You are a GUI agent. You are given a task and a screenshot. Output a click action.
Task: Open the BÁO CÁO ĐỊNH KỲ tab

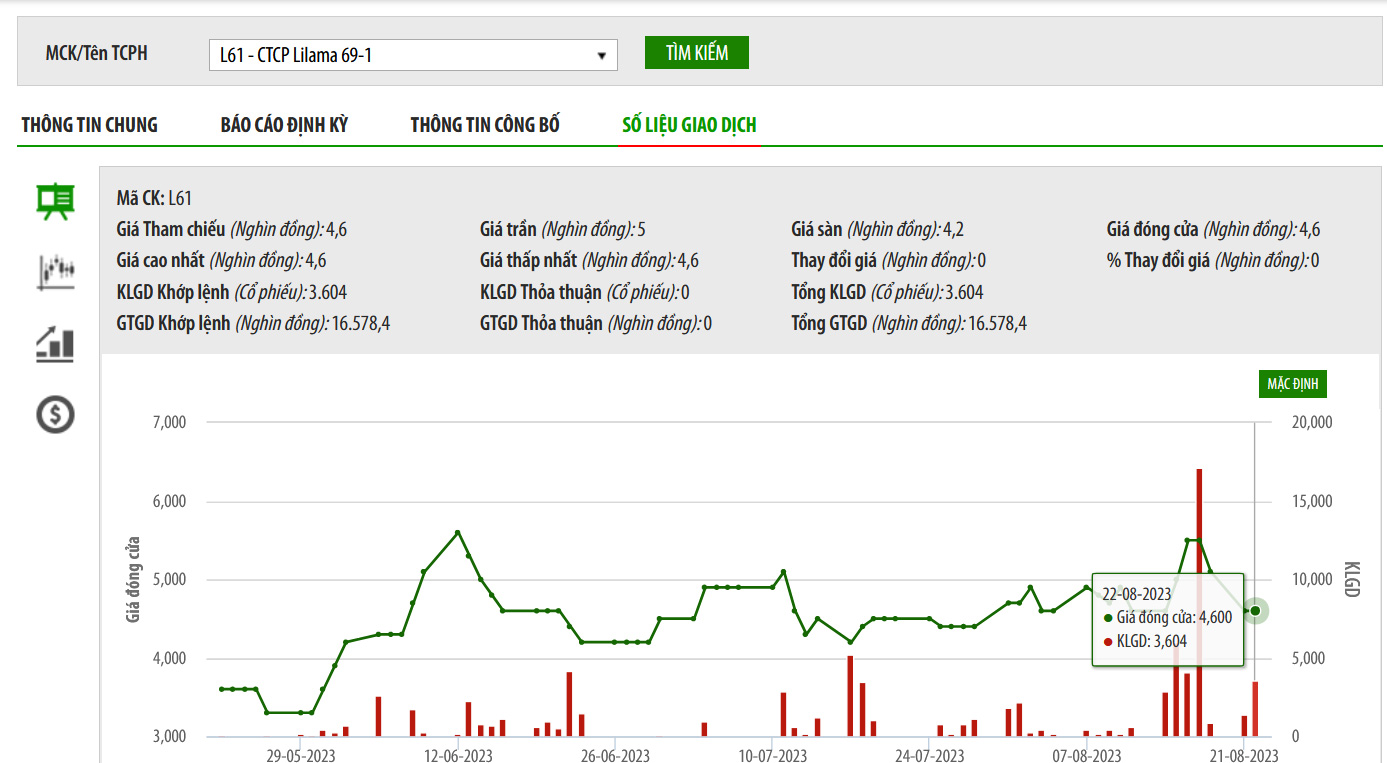(284, 125)
